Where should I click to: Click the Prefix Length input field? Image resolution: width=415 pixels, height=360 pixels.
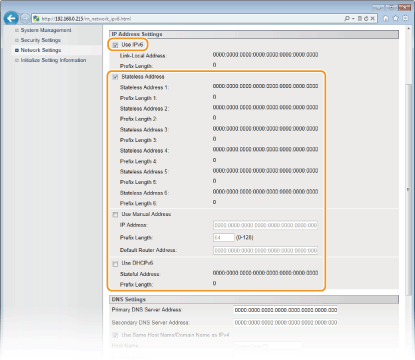[x=224, y=238]
